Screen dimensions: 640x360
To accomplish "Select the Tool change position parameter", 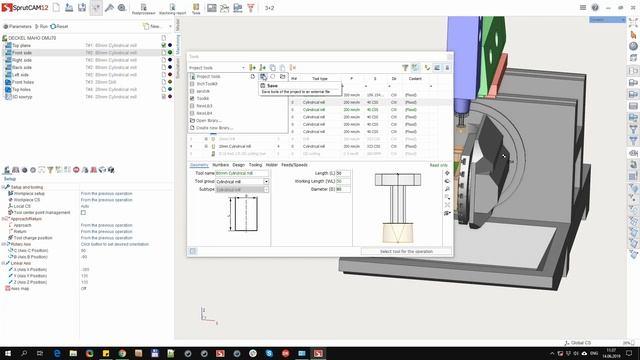I will pos(33,238).
